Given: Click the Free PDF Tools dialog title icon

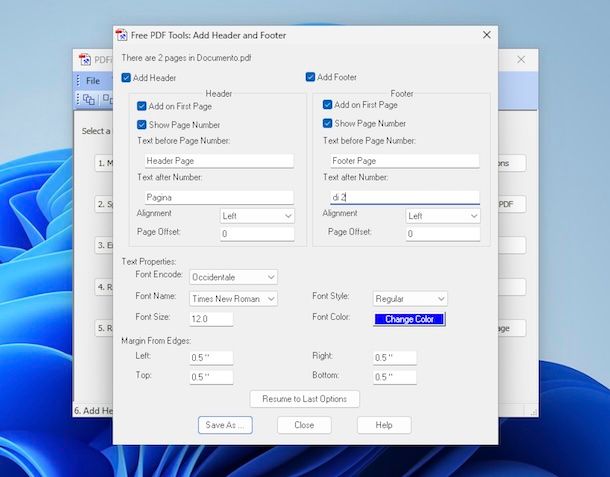Looking at the screenshot, I should (x=122, y=35).
